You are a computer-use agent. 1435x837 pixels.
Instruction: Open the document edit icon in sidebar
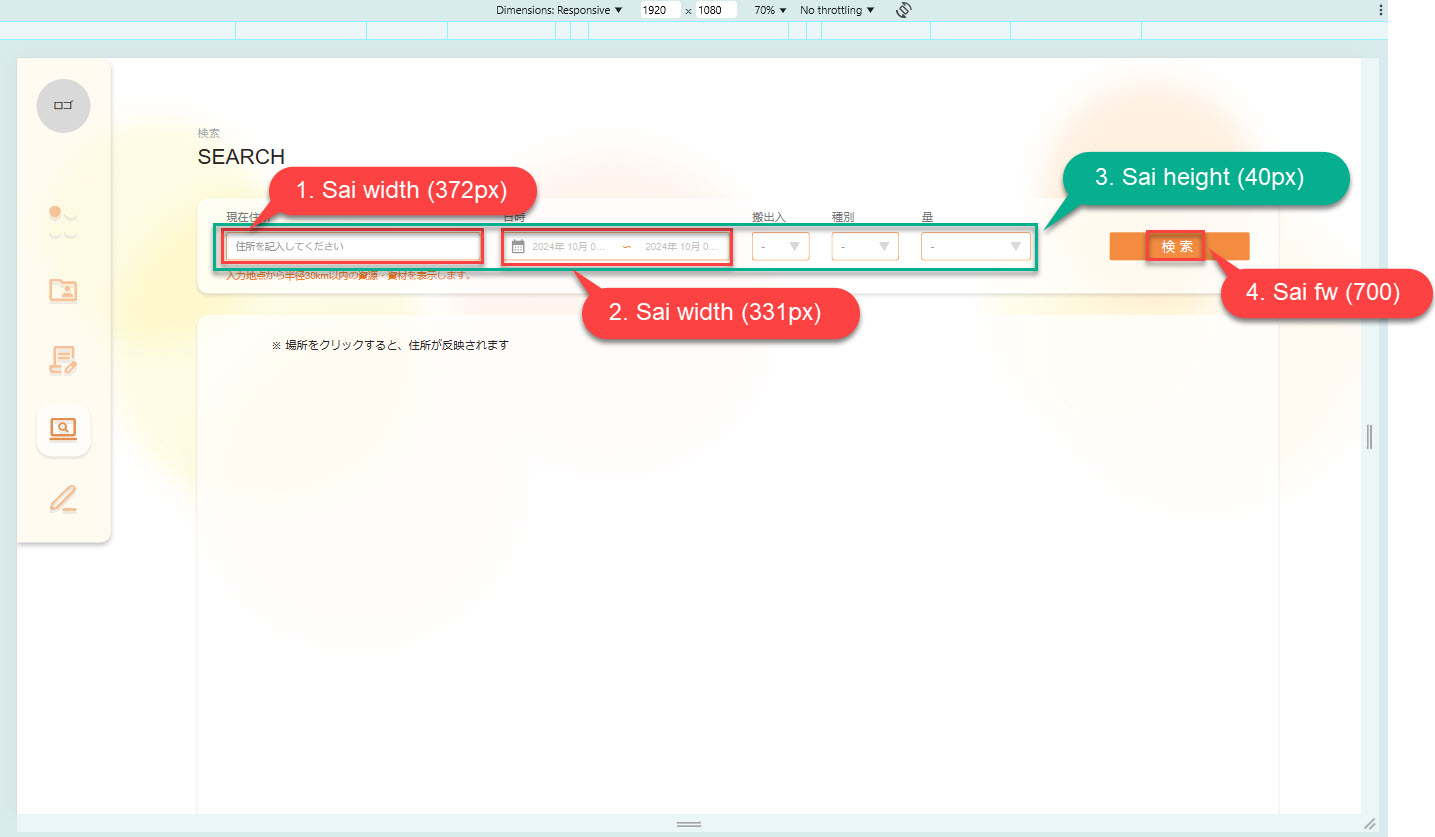(x=63, y=360)
